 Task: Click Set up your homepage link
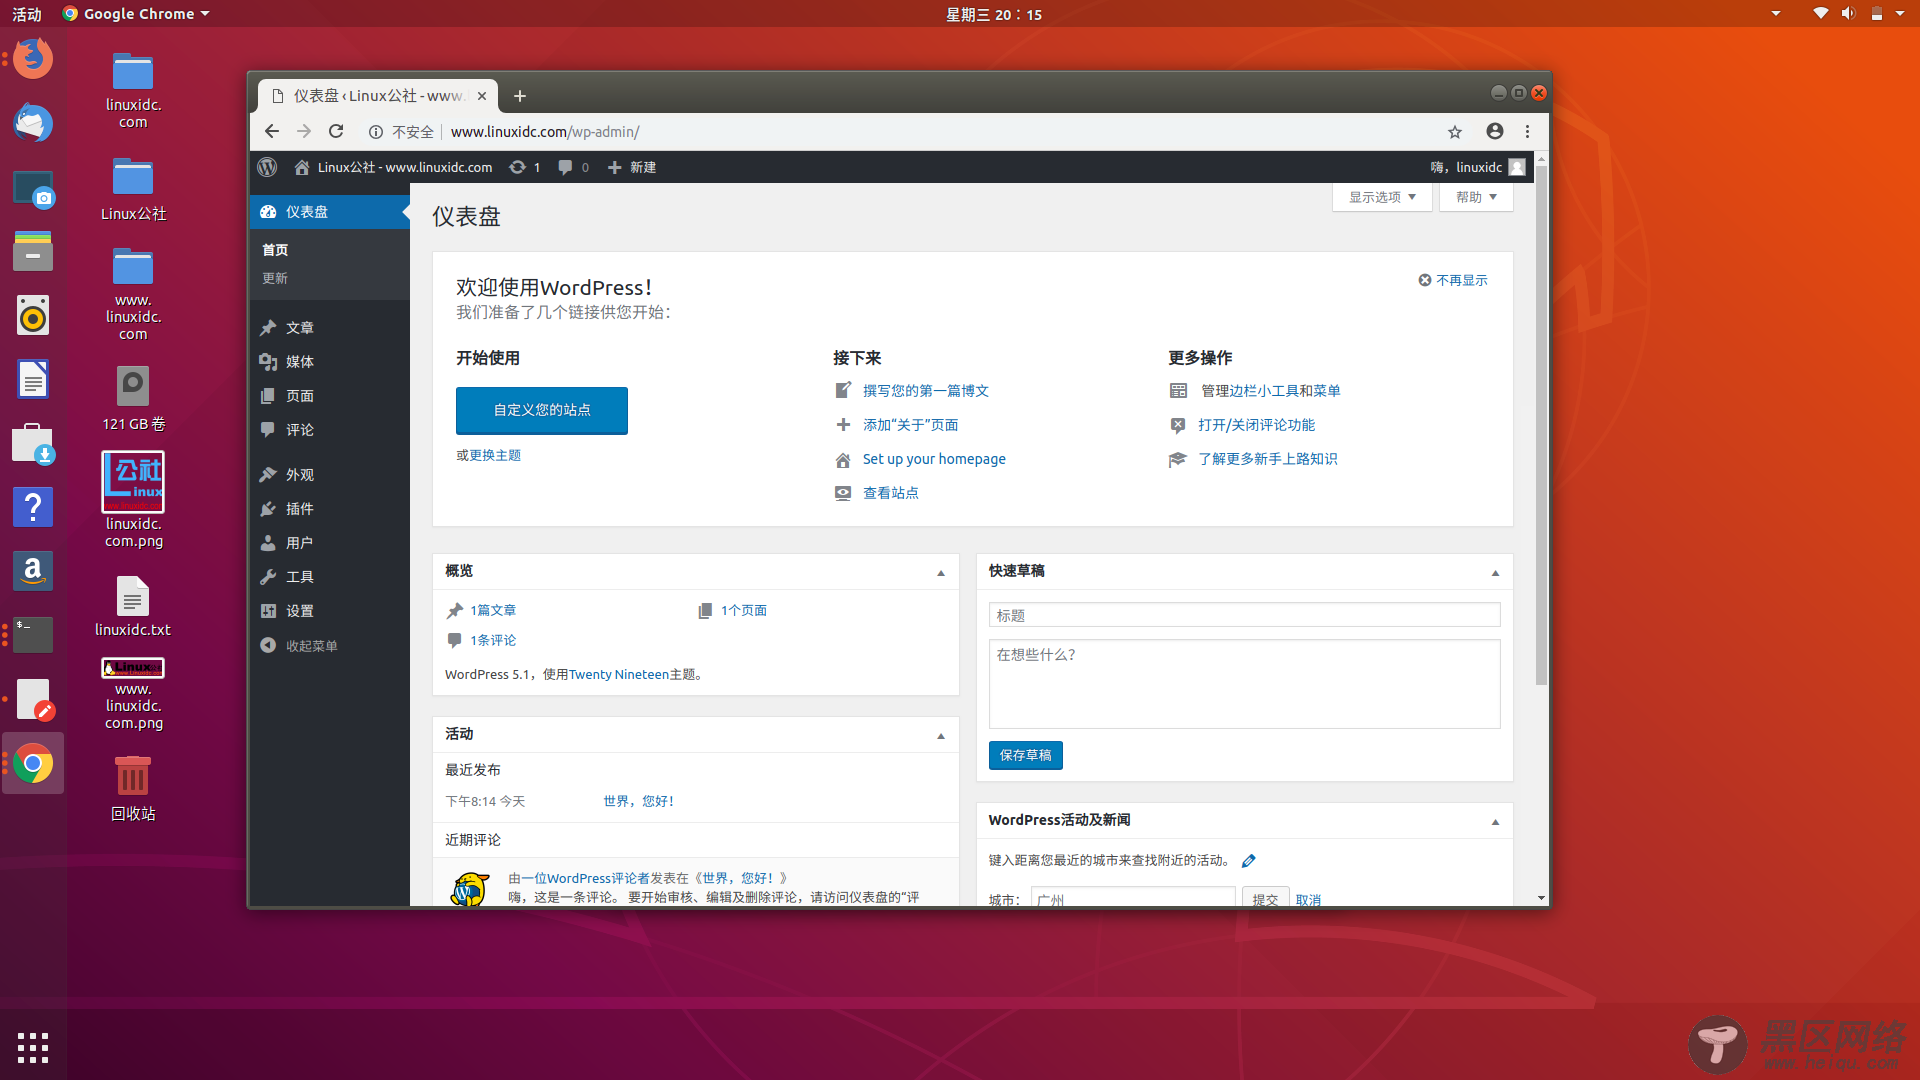(x=934, y=459)
